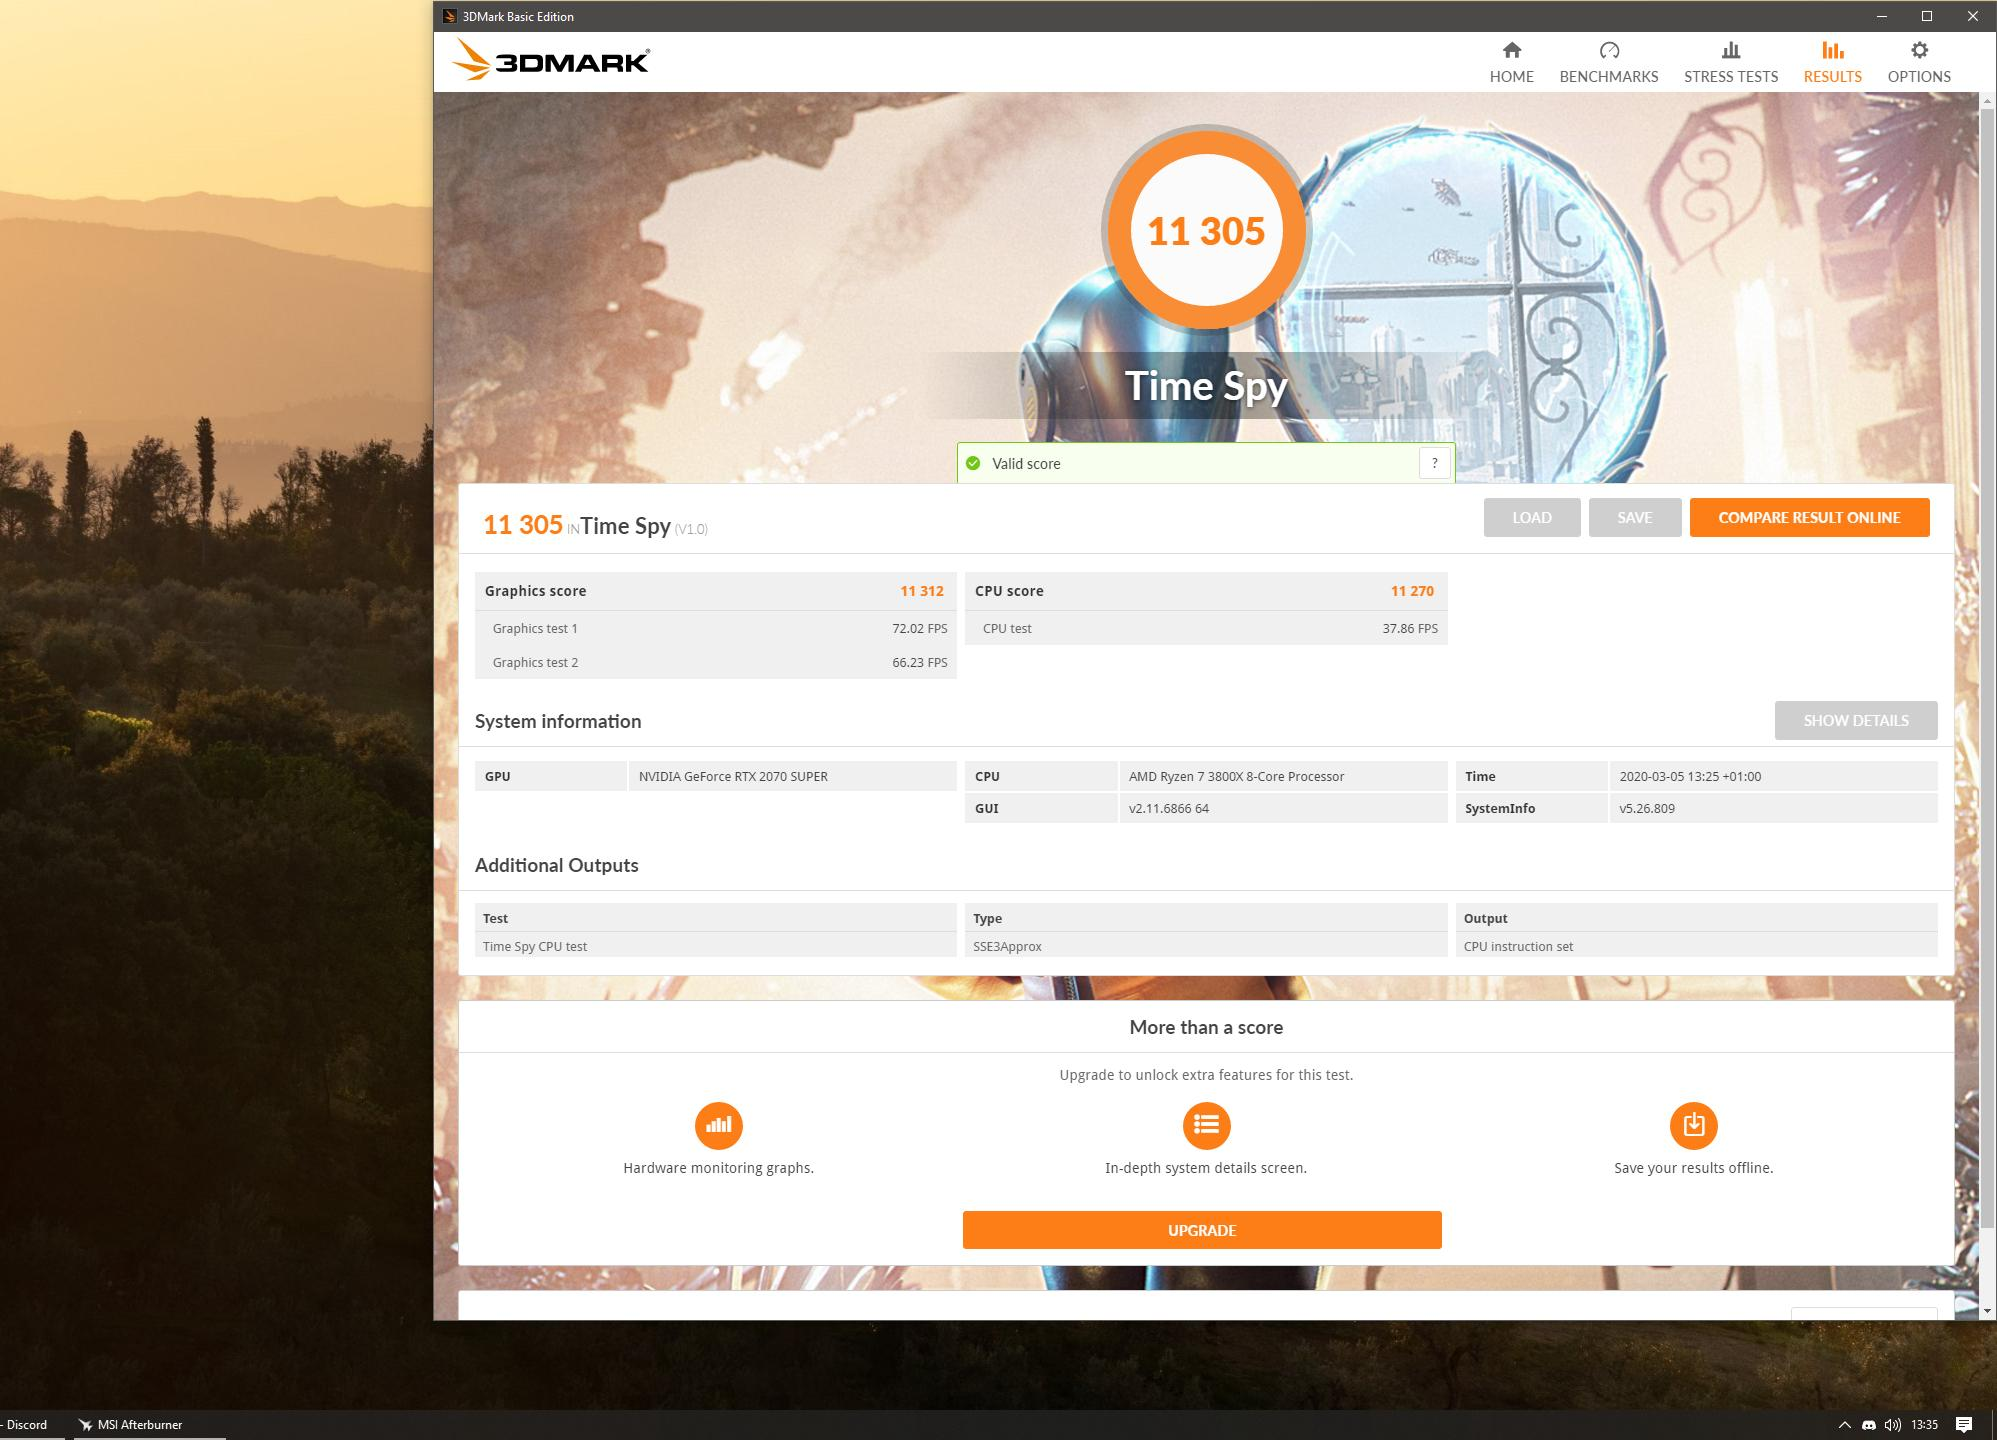Click the scrollbar down arrow
Viewport: 1997px width, 1440px height.
(1987, 1310)
